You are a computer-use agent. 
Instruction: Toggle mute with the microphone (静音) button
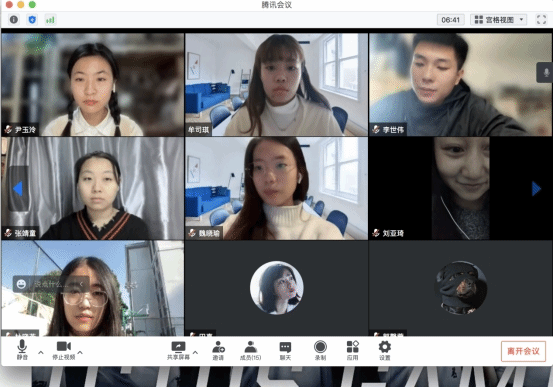[22, 350]
